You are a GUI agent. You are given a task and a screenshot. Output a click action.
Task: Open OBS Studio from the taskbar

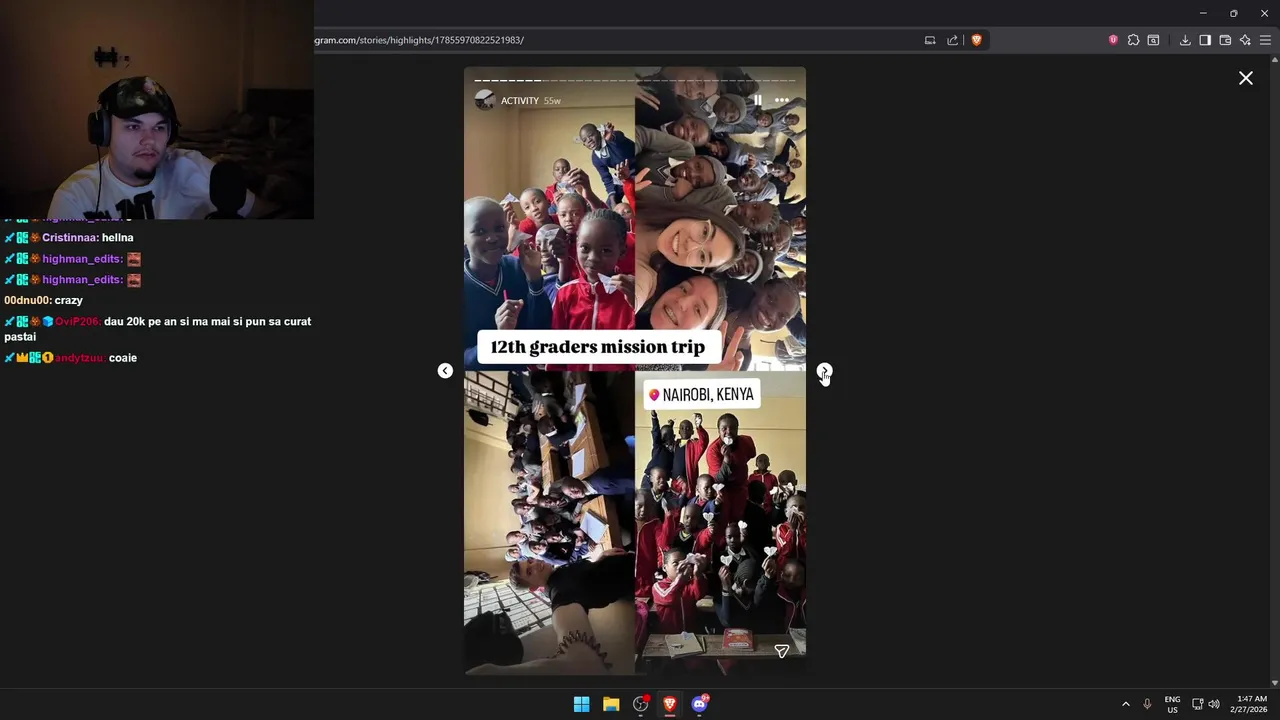click(x=641, y=704)
